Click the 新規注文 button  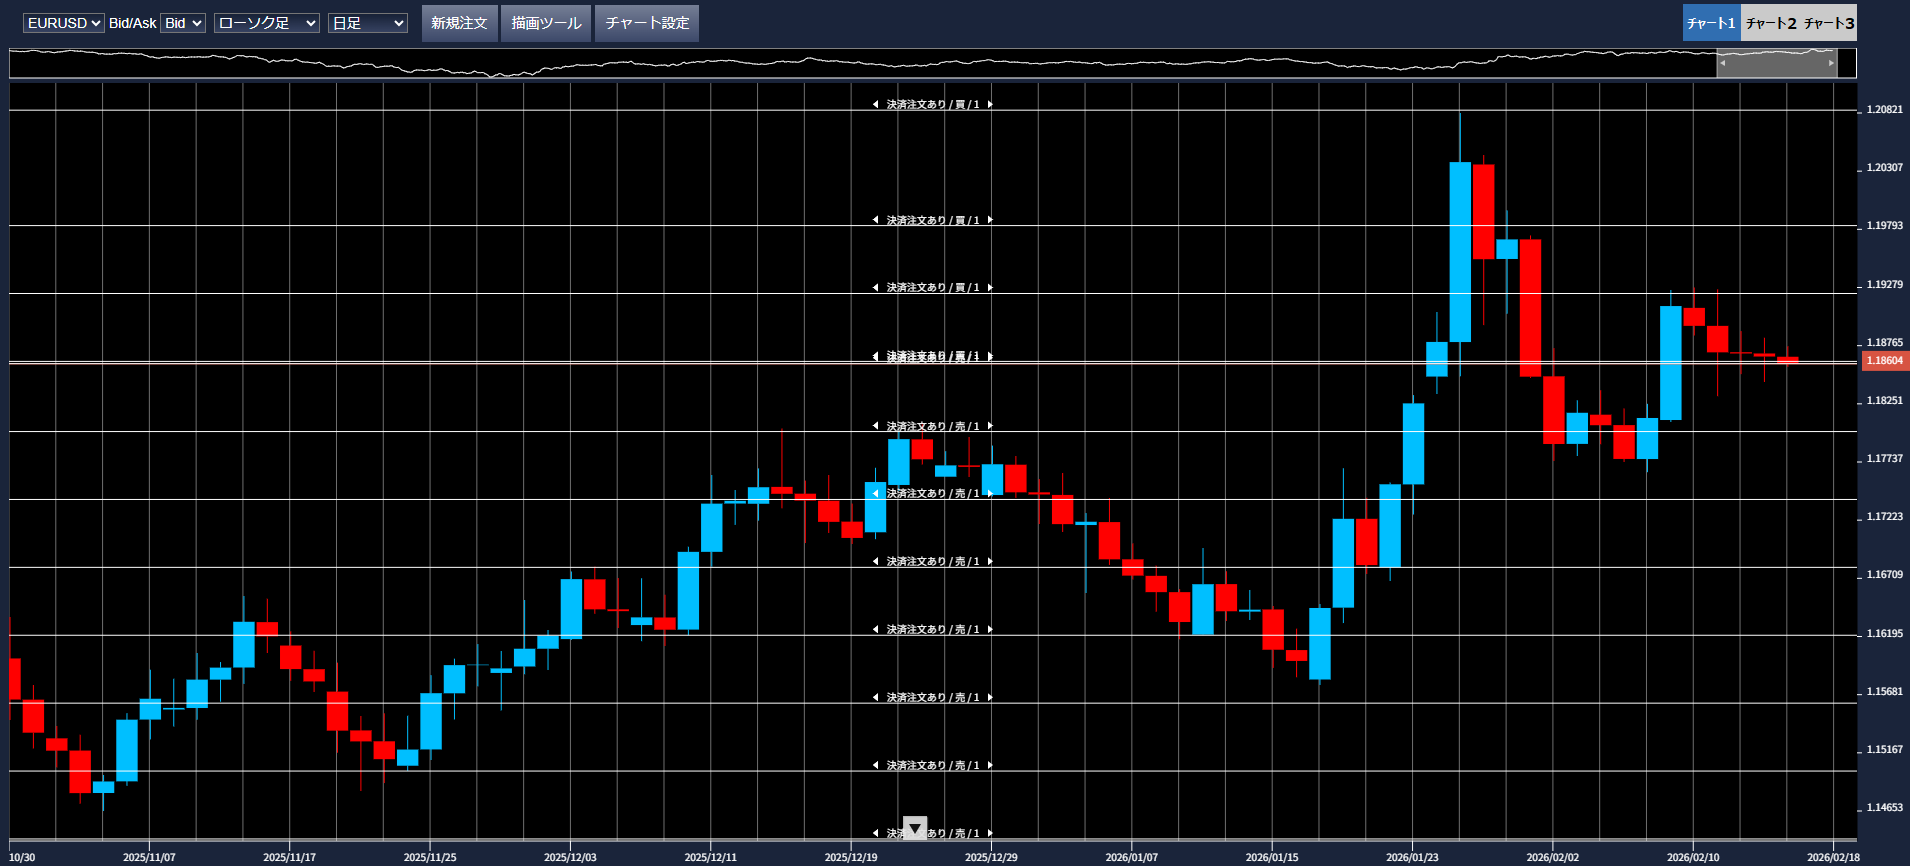click(459, 23)
